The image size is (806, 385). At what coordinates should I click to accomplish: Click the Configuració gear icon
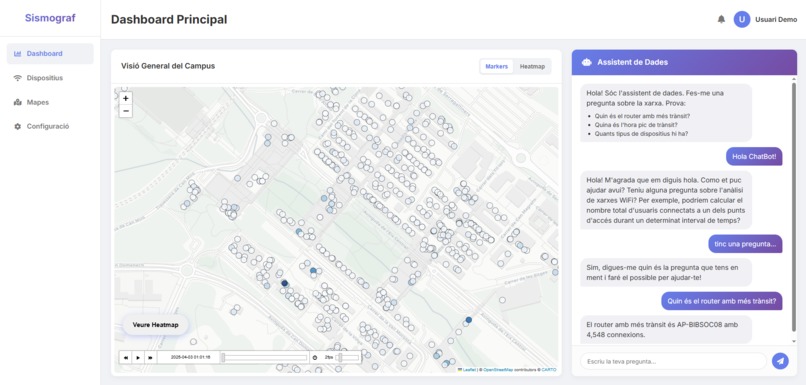pyautogui.click(x=17, y=126)
